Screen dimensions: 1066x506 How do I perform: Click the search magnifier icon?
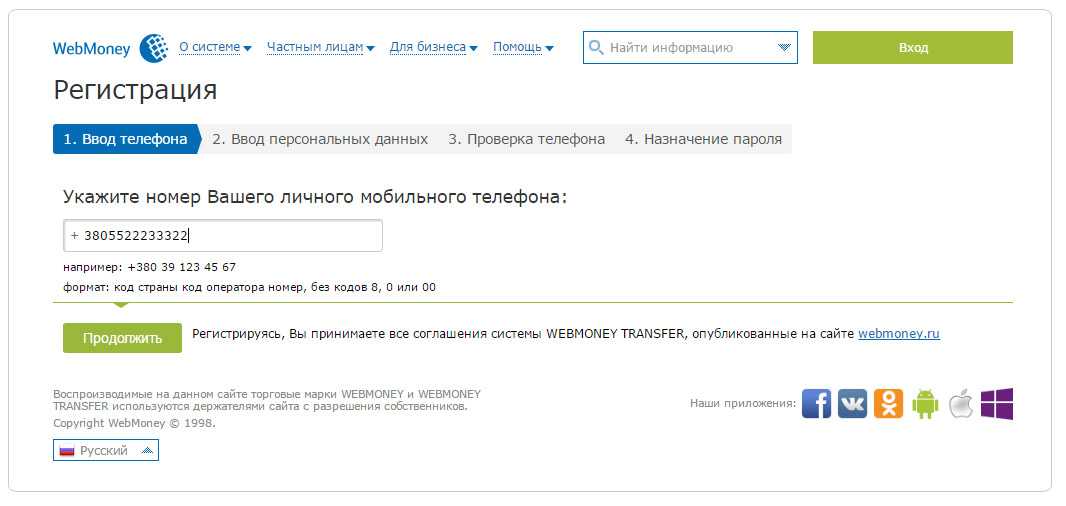pos(596,48)
